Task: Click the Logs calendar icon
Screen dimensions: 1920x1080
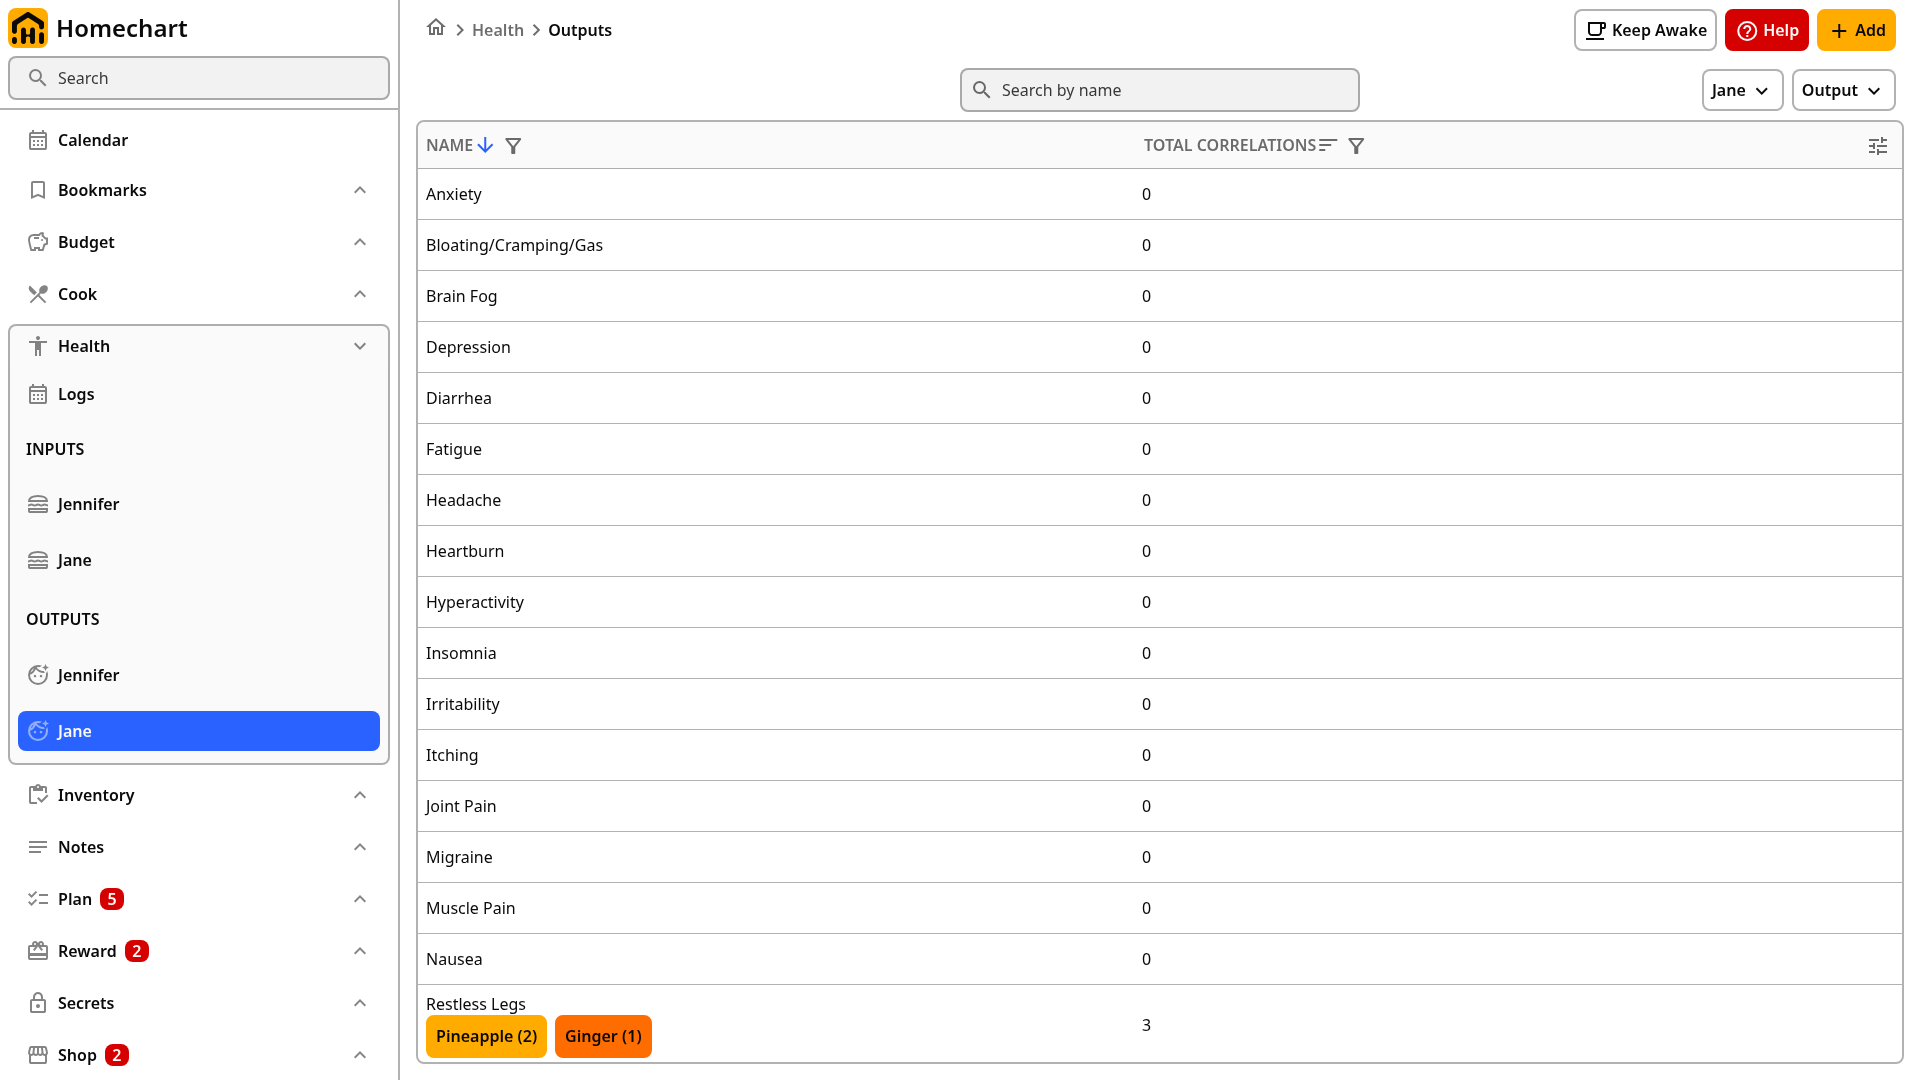Action: tap(38, 394)
